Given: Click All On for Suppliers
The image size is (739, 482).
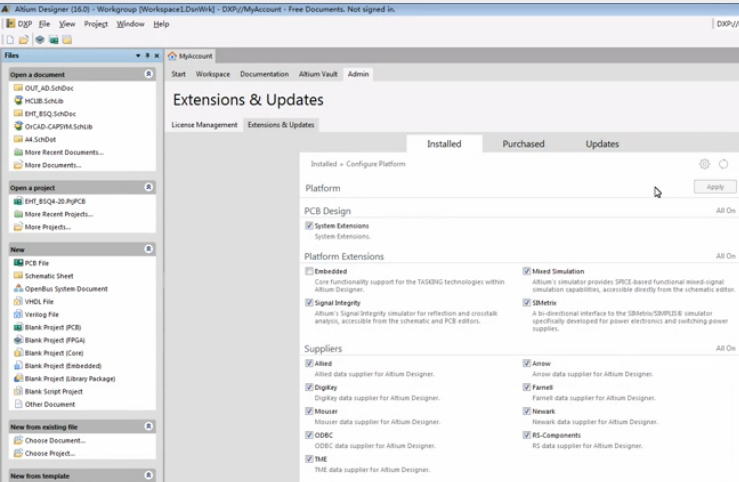Looking at the screenshot, I should 725,348.
